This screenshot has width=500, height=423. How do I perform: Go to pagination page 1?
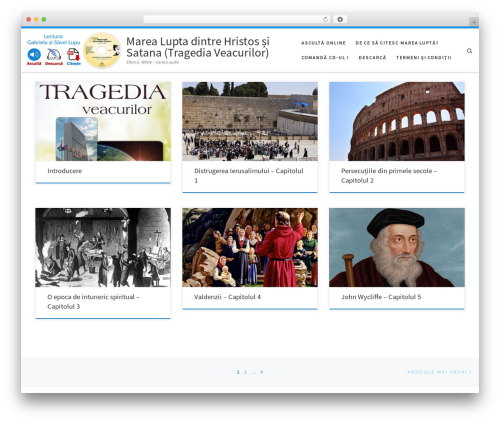[x=238, y=372]
